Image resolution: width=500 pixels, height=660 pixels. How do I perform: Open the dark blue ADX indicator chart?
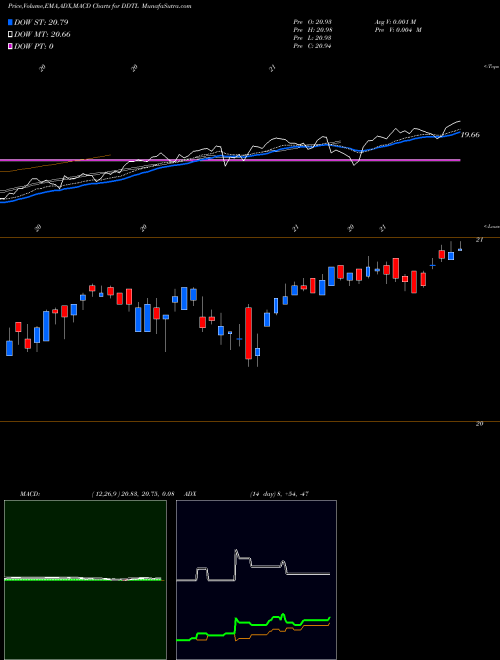point(256,580)
